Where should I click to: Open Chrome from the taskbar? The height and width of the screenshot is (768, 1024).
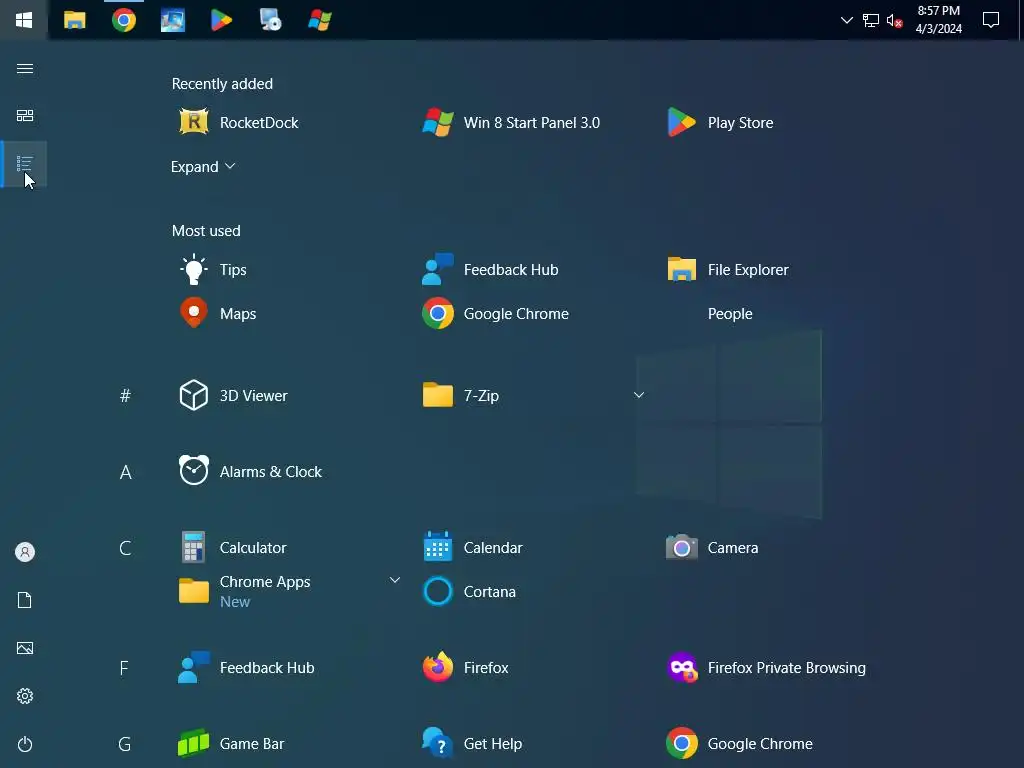[124, 20]
